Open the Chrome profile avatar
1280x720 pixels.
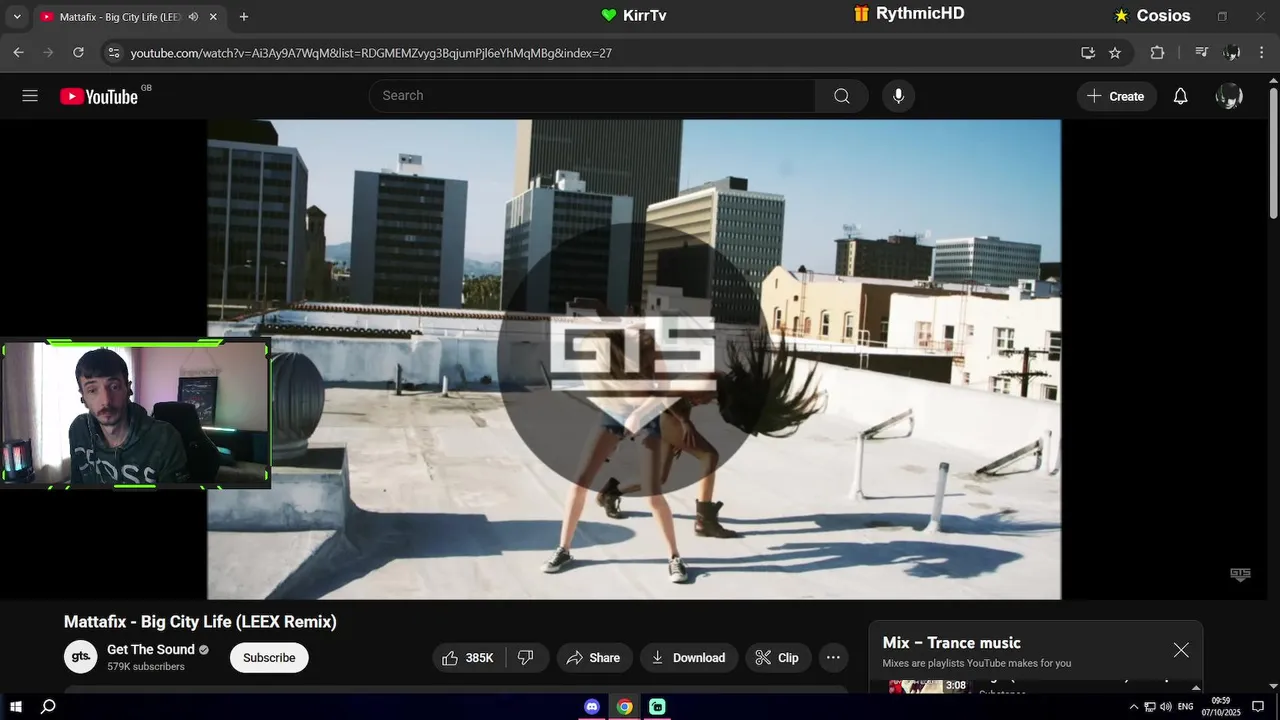coord(1232,52)
